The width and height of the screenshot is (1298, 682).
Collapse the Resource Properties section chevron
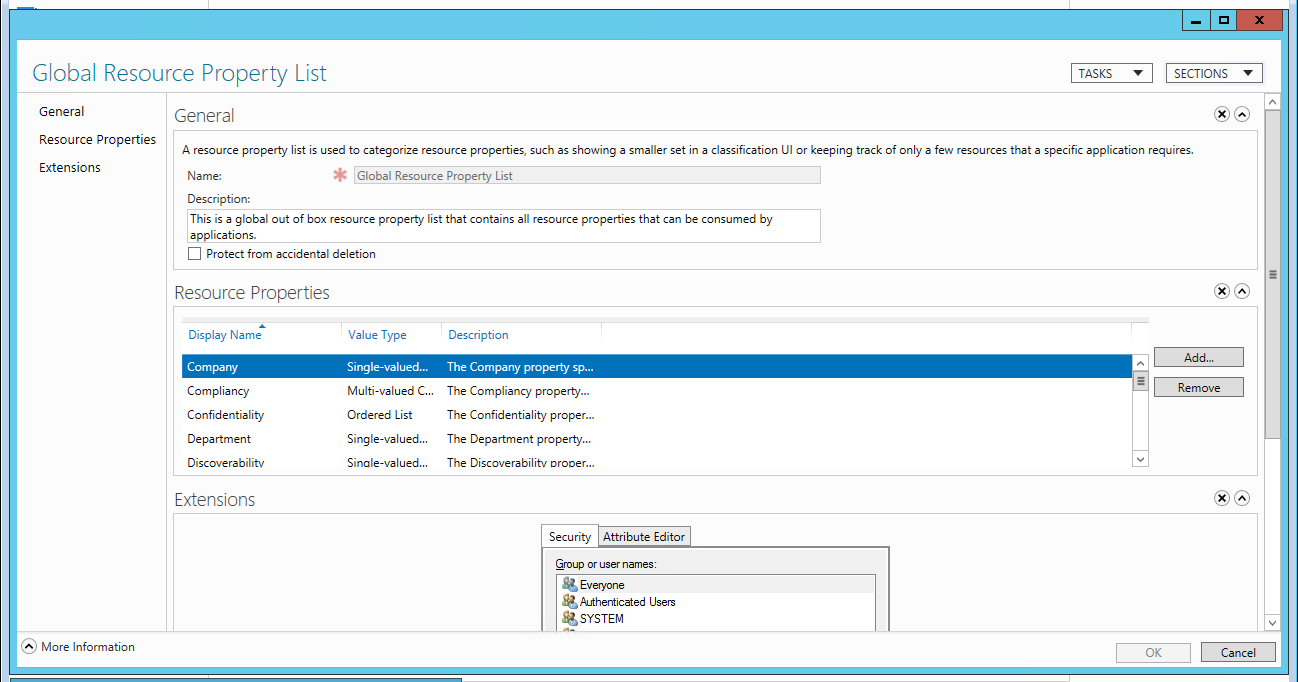[x=1242, y=292]
